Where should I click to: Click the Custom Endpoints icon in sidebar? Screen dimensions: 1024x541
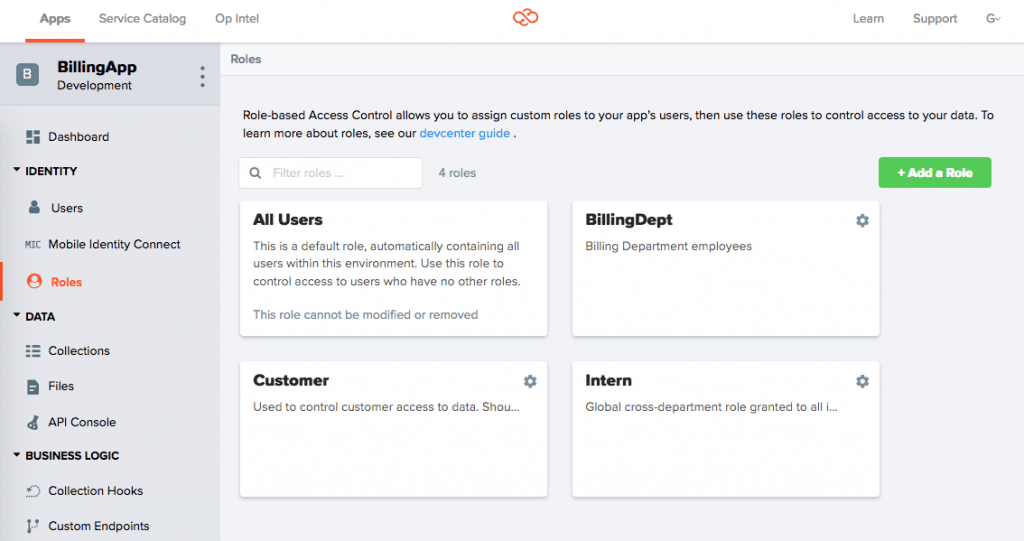click(x=32, y=526)
